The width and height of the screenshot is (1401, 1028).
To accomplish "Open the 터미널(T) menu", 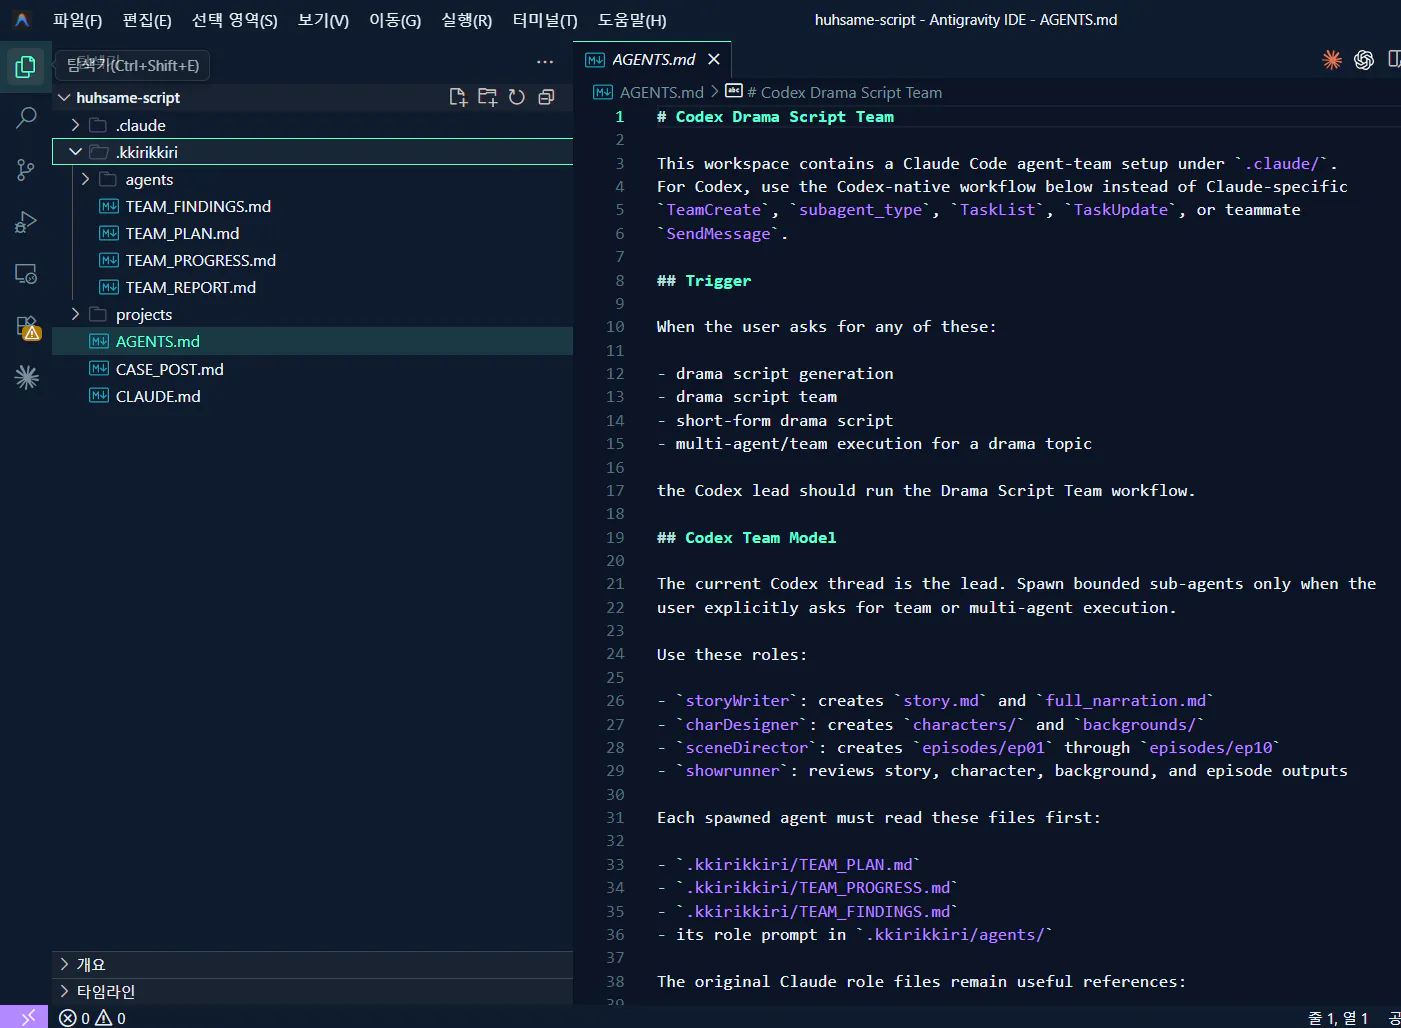I will [x=545, y=20].
